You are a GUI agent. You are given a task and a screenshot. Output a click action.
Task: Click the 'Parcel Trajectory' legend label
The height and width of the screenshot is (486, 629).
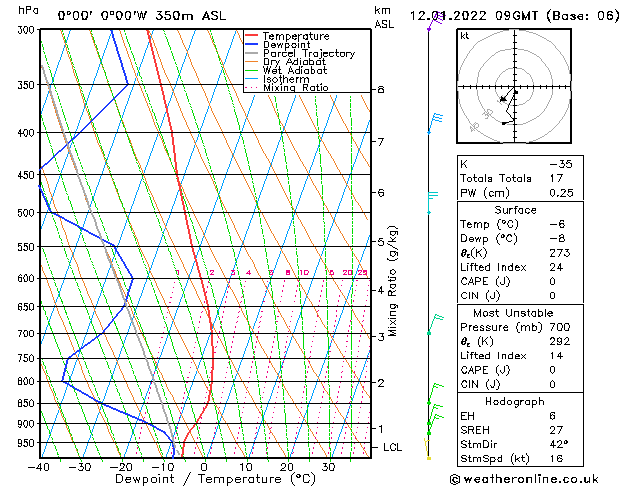(309, 53)
